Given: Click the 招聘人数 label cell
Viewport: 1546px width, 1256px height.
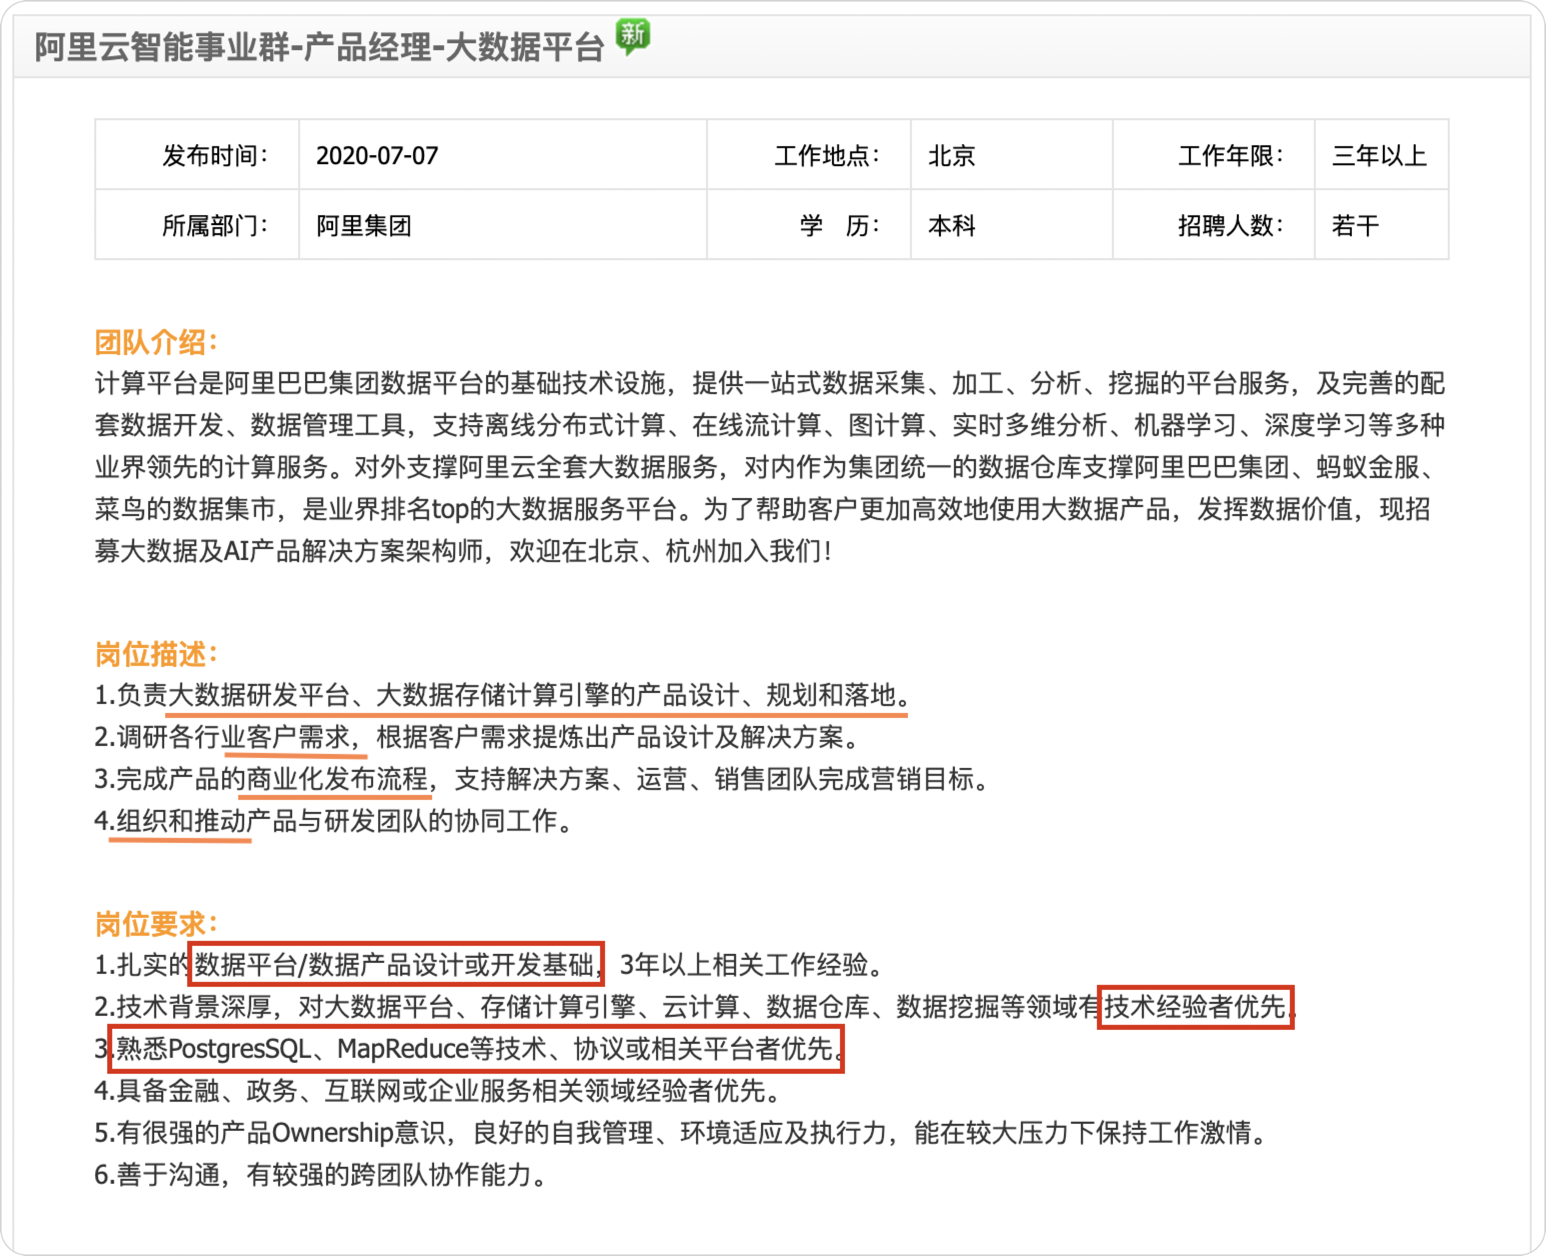Looking at the screenshot, I should coord(1214,225).
